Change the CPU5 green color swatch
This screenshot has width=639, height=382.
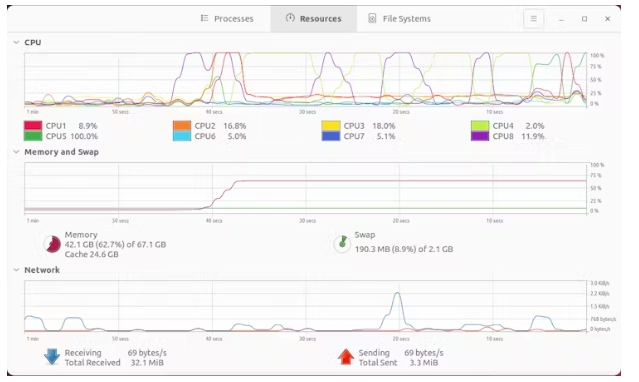(33, 136)
